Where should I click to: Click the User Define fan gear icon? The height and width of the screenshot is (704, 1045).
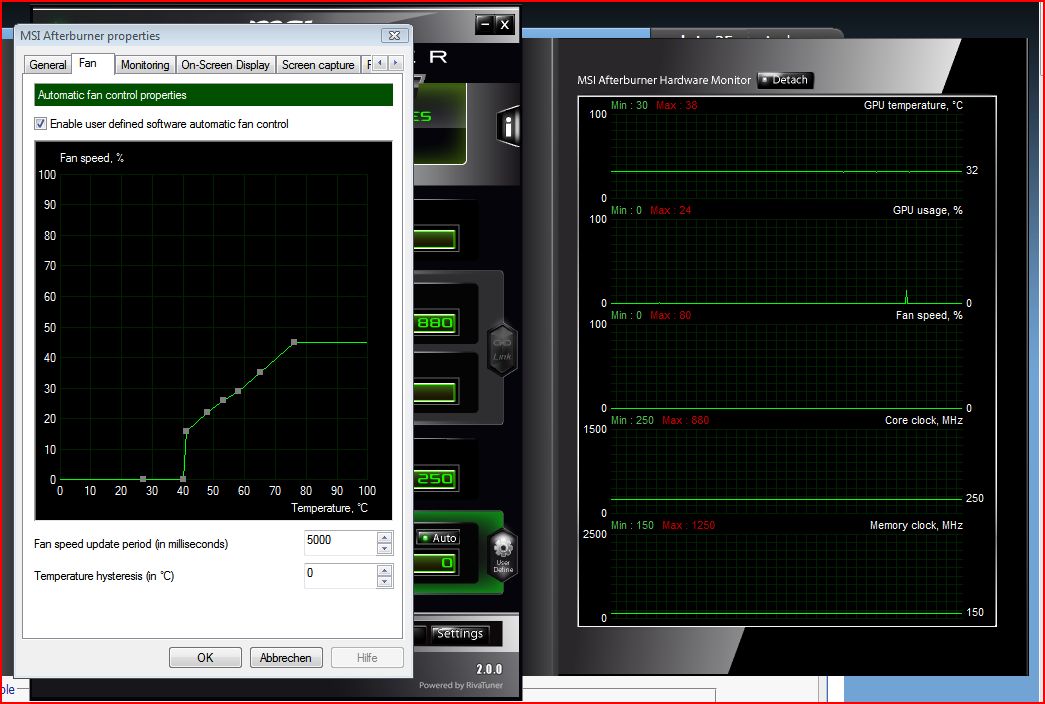(503, 553)
